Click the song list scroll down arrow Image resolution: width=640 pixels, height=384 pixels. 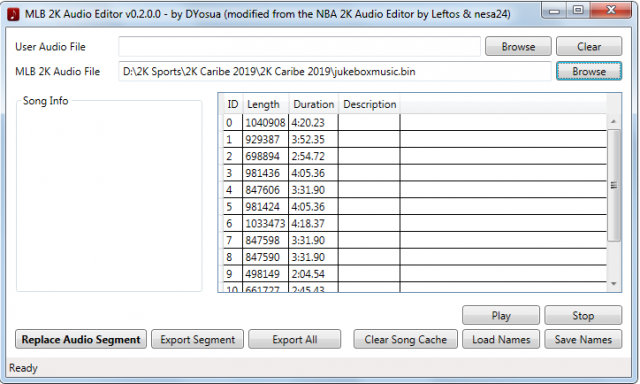(x=613, y=284)
